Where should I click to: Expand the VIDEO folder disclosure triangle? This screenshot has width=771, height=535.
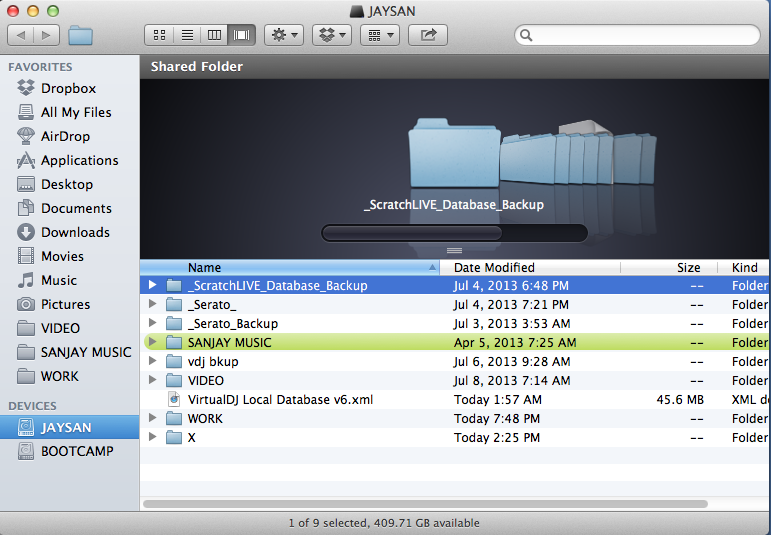coord(153,381)
